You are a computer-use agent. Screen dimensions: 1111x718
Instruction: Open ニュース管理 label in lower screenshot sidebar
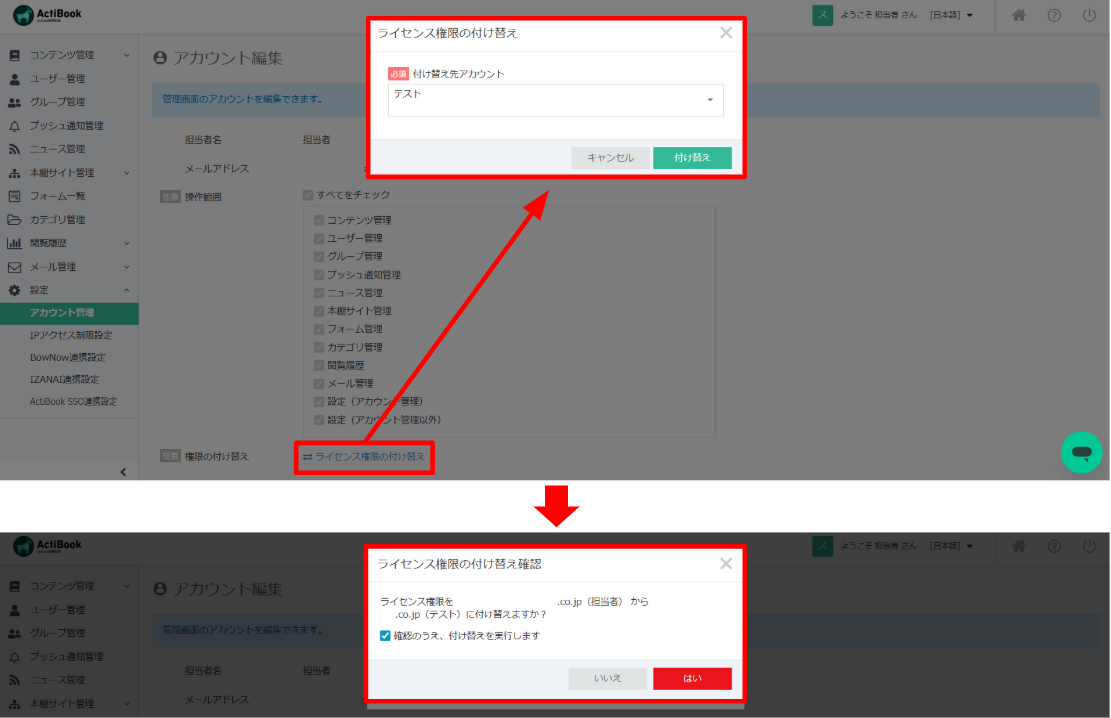tap(57, 680)
